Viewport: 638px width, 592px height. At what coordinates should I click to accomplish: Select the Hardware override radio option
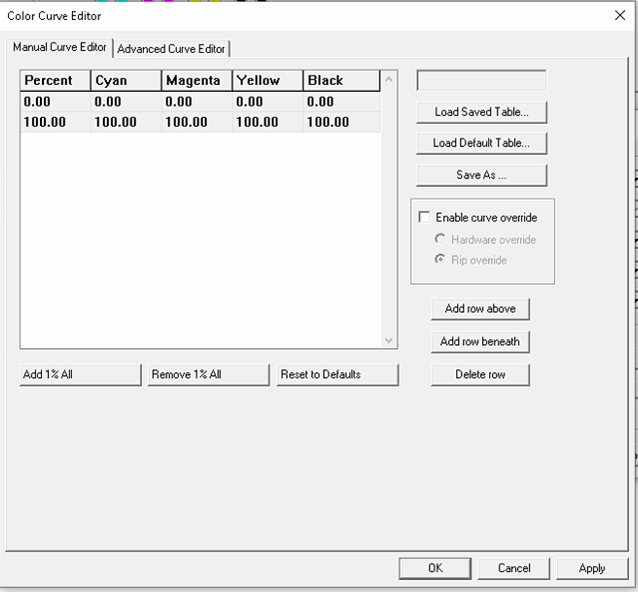pyautogui.click(x=440, y=239)
